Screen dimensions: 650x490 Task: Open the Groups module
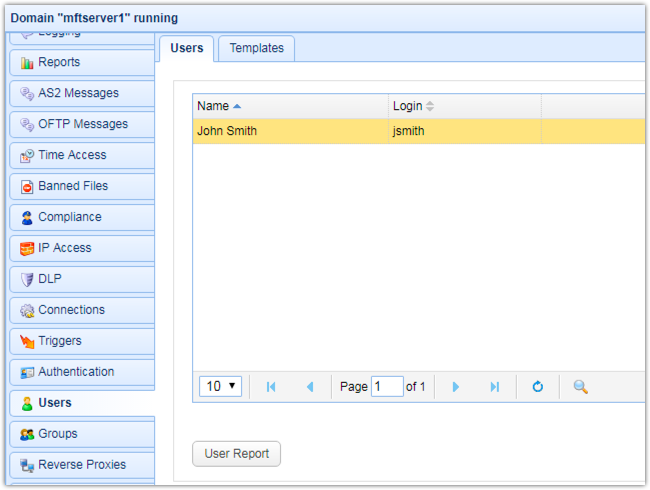click(82, 434)
